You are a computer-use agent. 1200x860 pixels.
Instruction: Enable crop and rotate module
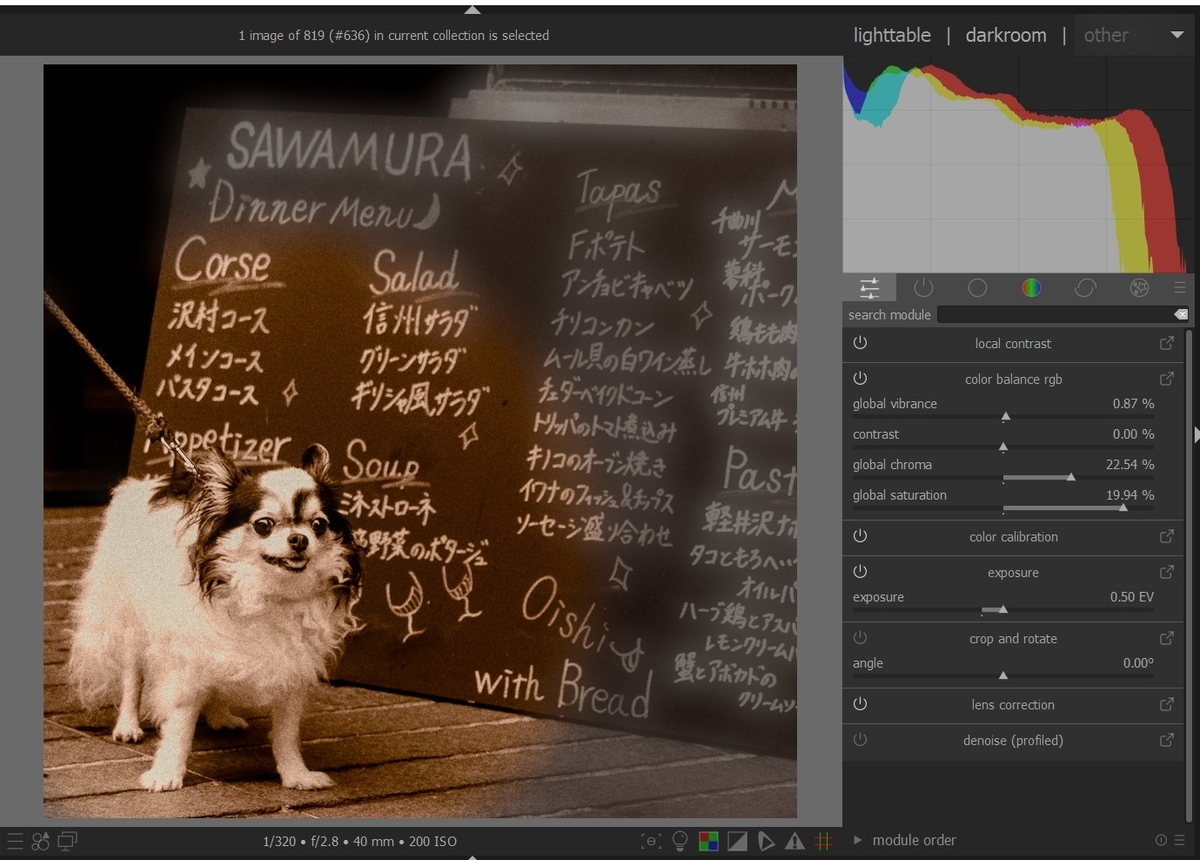[x=860, y=638]
